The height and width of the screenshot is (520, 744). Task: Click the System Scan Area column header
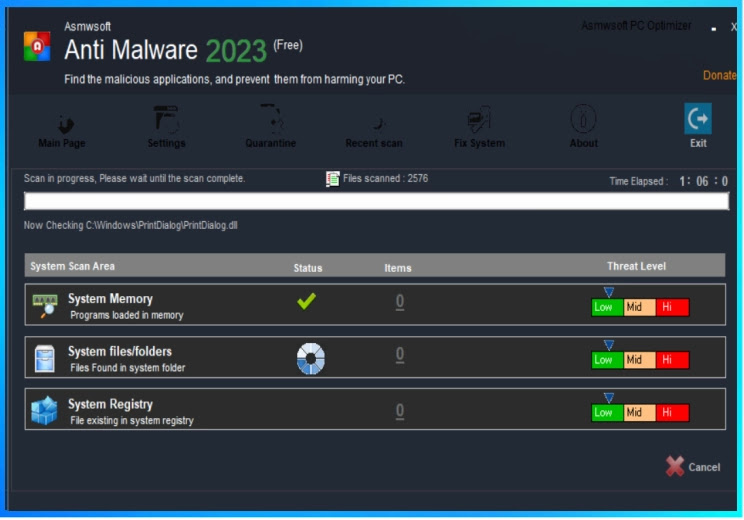[x=73, y=266]
